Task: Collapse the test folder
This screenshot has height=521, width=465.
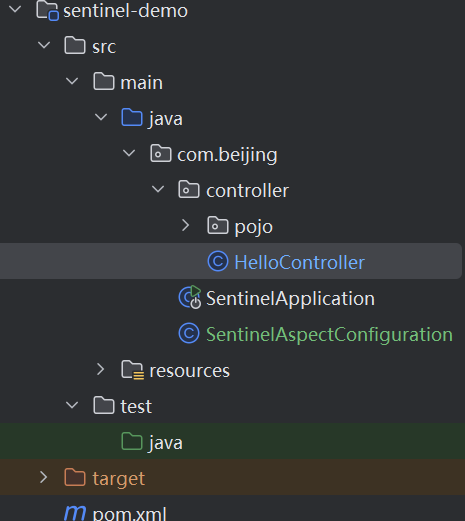Action: pos(72,405)
